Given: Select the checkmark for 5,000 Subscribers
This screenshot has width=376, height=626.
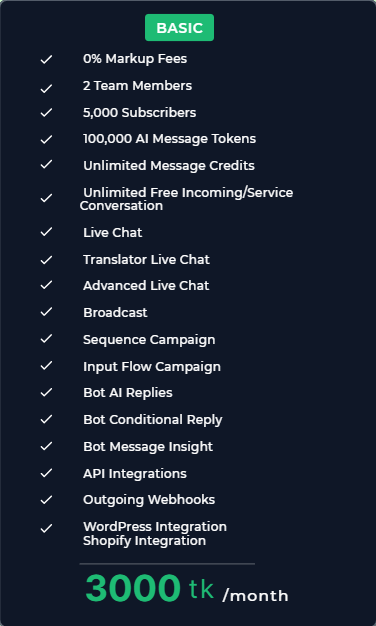Looking at the screenshot, I should [46, 113].
